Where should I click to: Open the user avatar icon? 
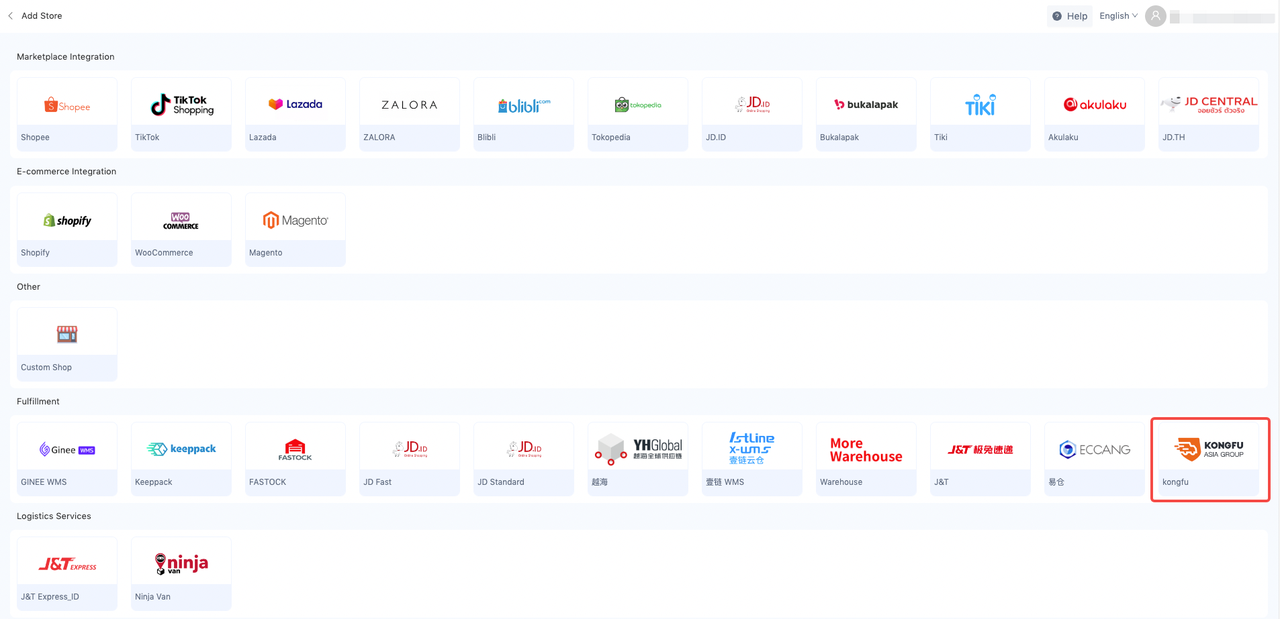(1155, 16)
